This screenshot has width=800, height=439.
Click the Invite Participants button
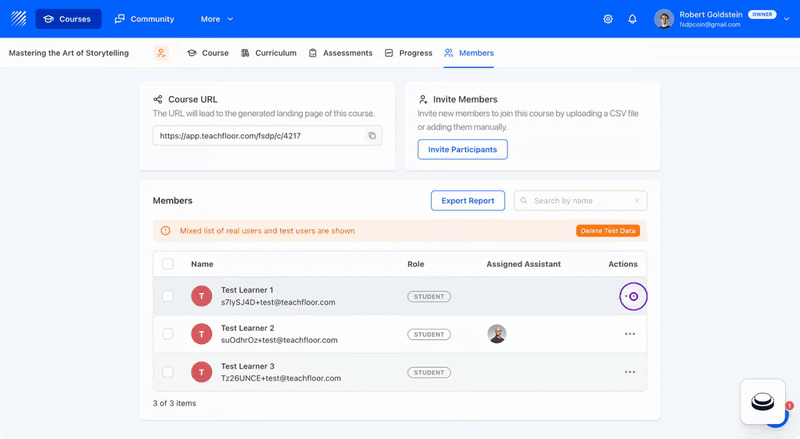coord(462,149)
